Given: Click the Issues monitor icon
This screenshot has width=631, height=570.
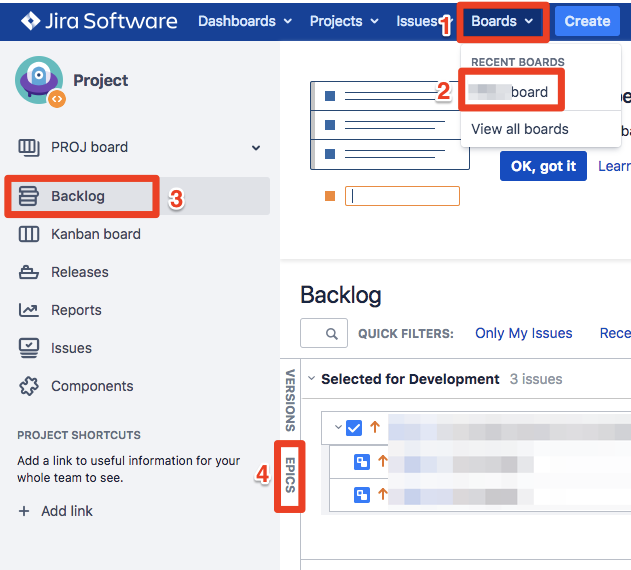Looking at the screenshot, I should click(29, 348).
